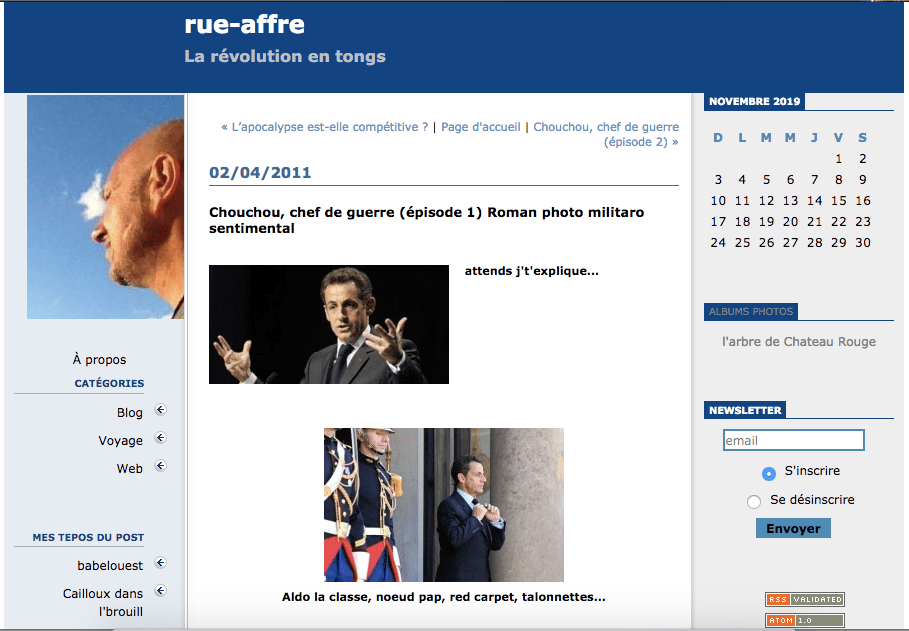This screenshot has width=909, height=631.
Task: Click the arrow icon beside babelouest
Action: click(161, 563)
